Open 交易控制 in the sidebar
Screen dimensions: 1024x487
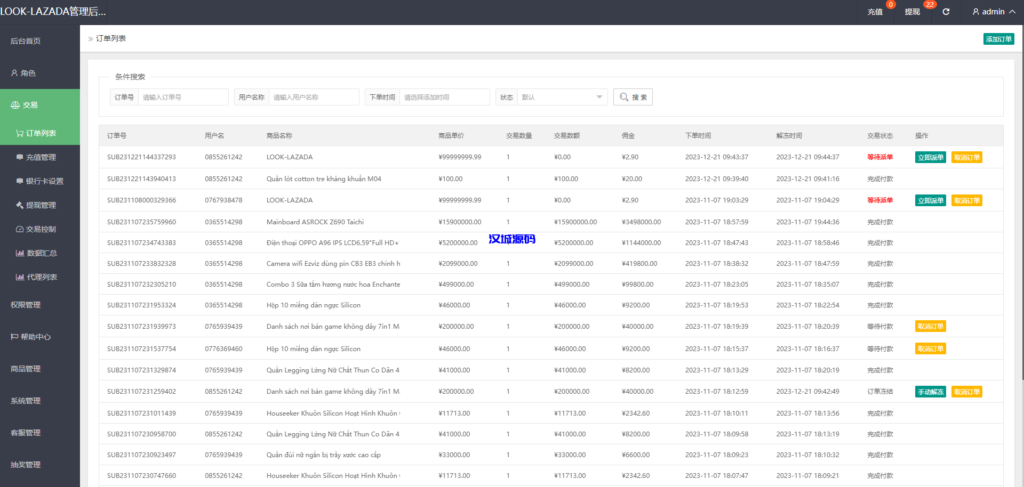click(41, 228)
